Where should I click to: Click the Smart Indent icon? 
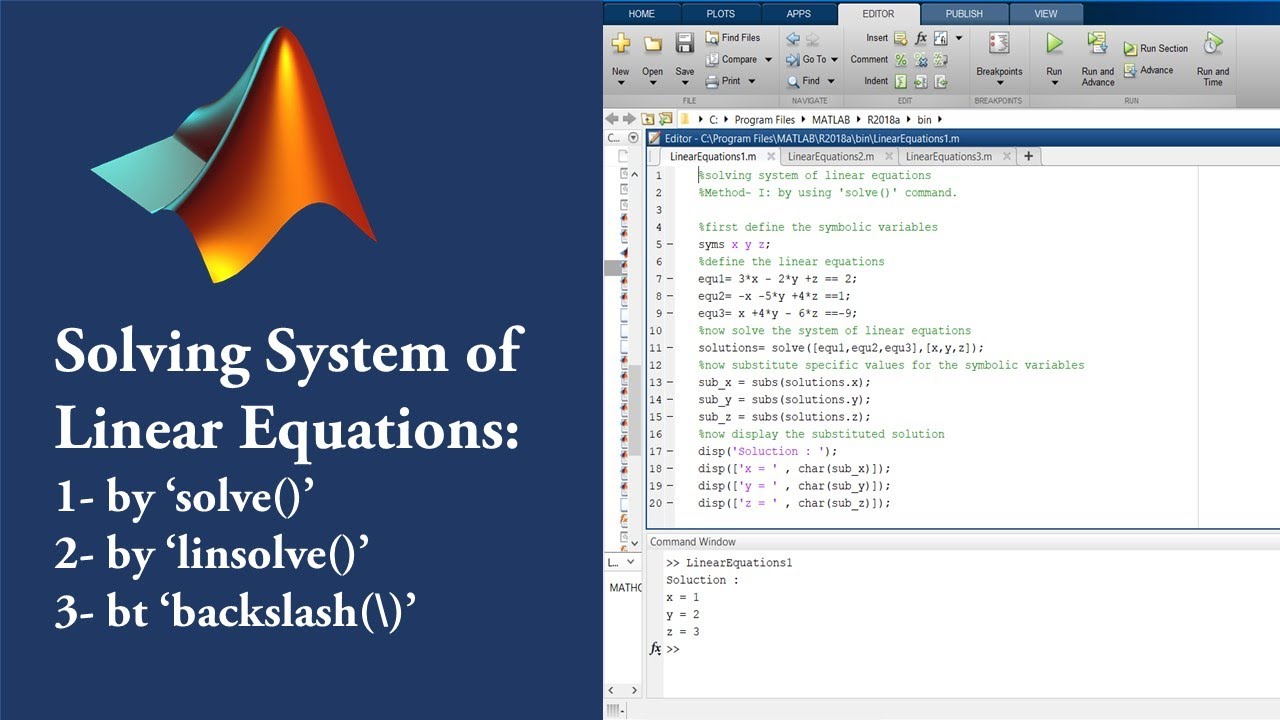click(x=900, y=82)
